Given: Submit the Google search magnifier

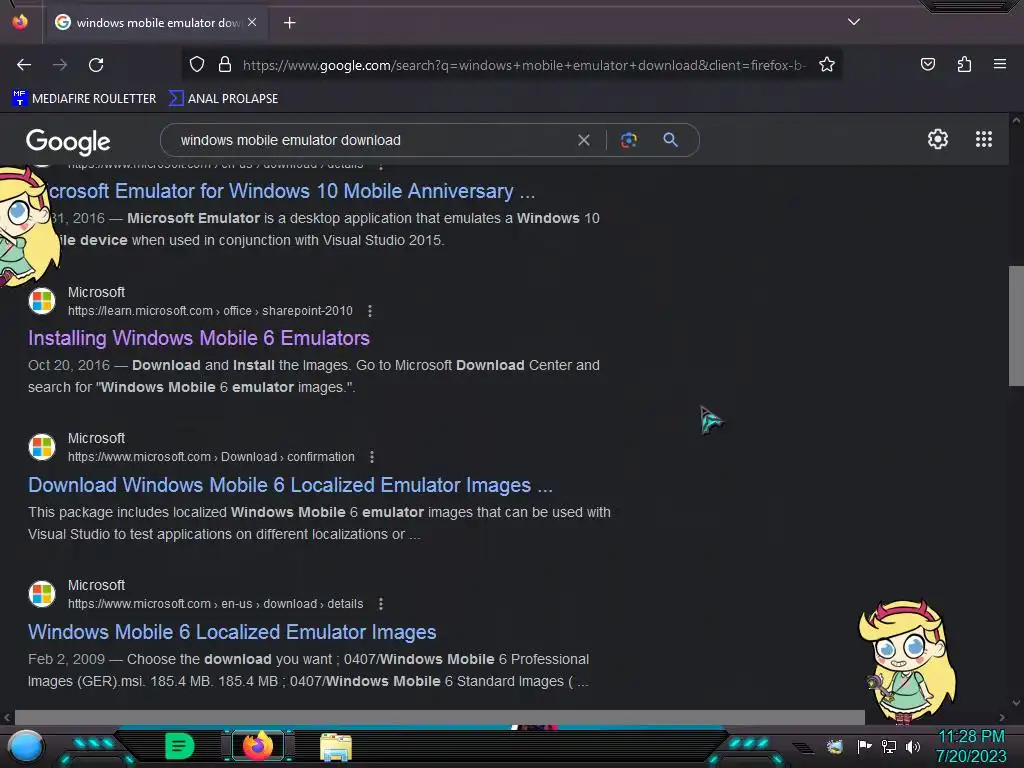Looking at the screenshot, I should coord(670,140).
